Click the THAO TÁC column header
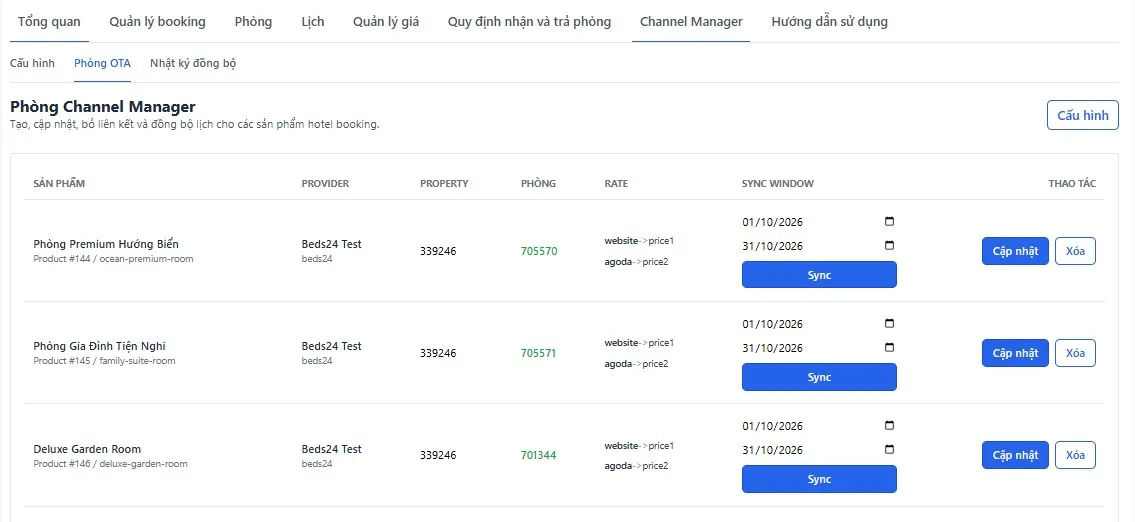This screenshot has width=1135, height=522. pyautogui.click(x=1072, y=183)
